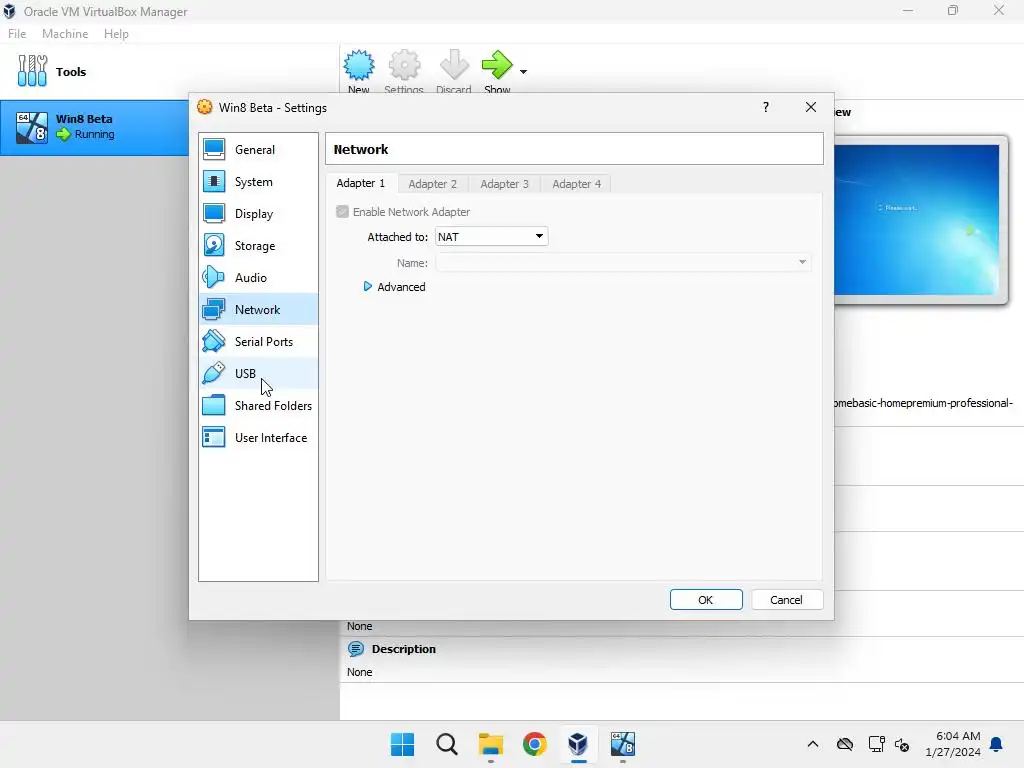Click the Description section icon
1024x768 pixels.
point(356,648)
